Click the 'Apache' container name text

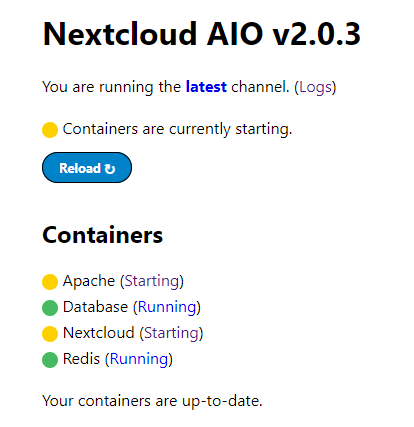coord(89,281)
